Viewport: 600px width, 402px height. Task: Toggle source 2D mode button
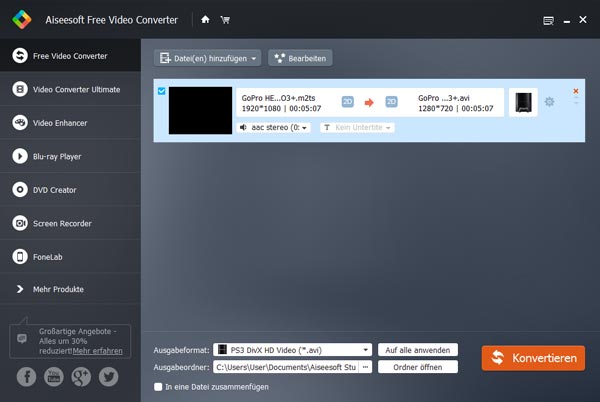348,101
